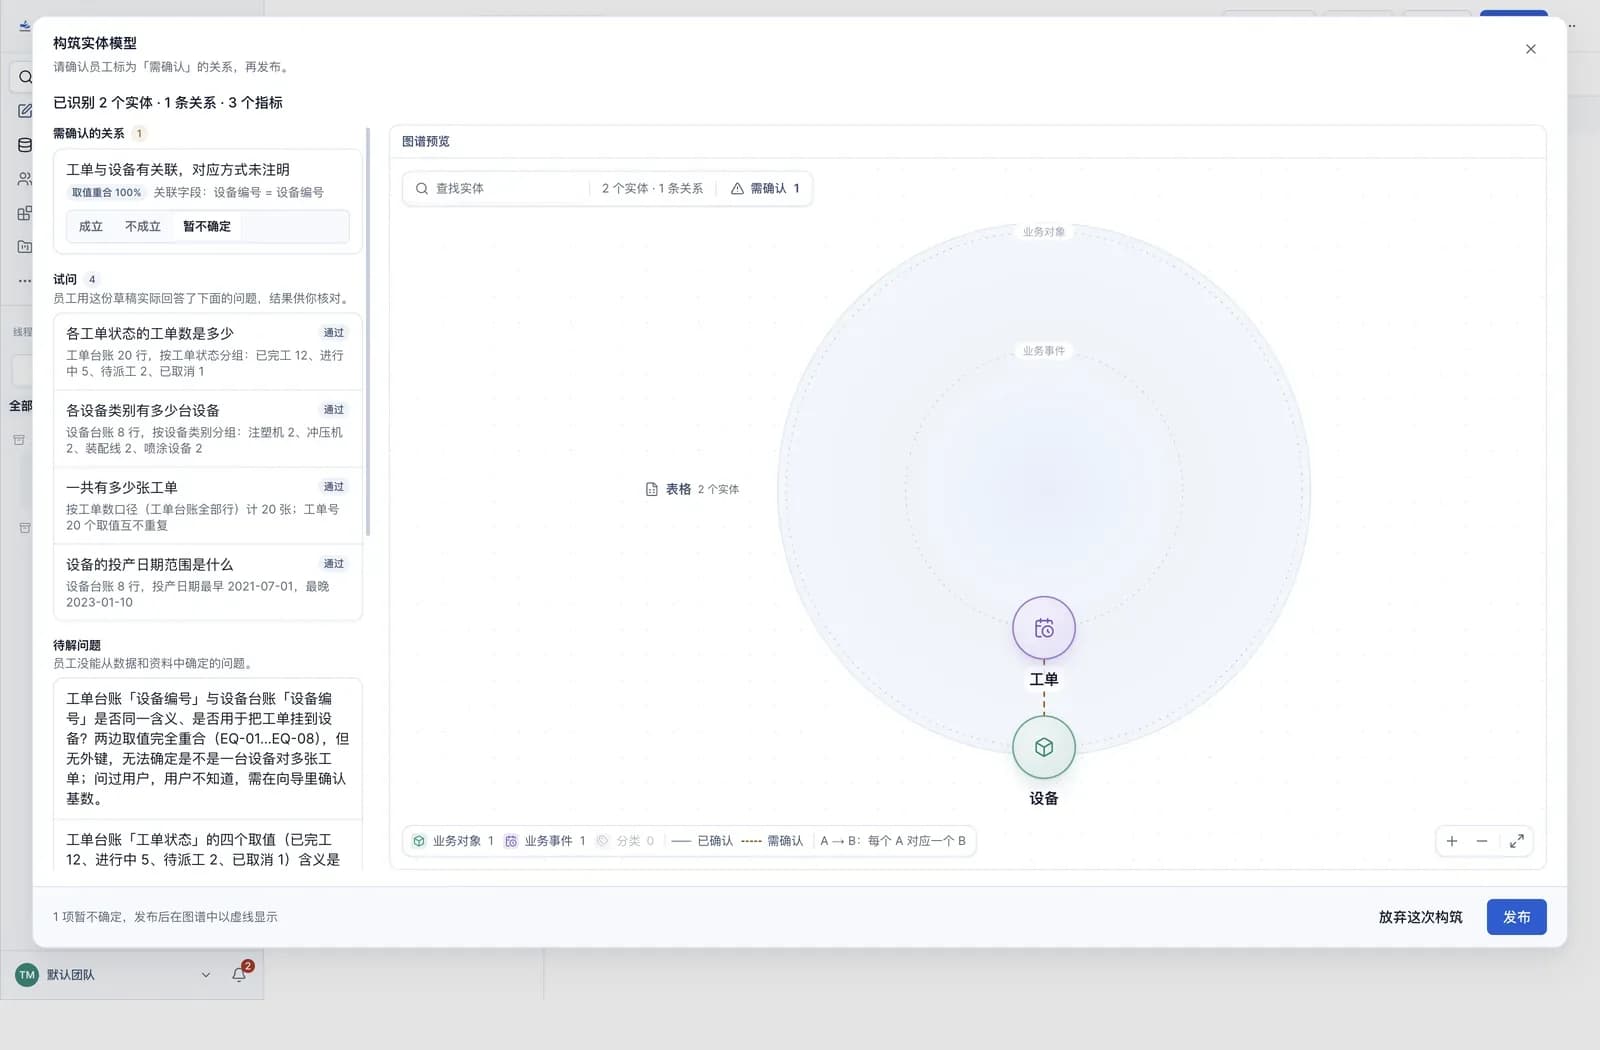Screen dimensions: 1600x1050
Task: Click the 业务事件 ring label in graph
Action: (1043, 351)
